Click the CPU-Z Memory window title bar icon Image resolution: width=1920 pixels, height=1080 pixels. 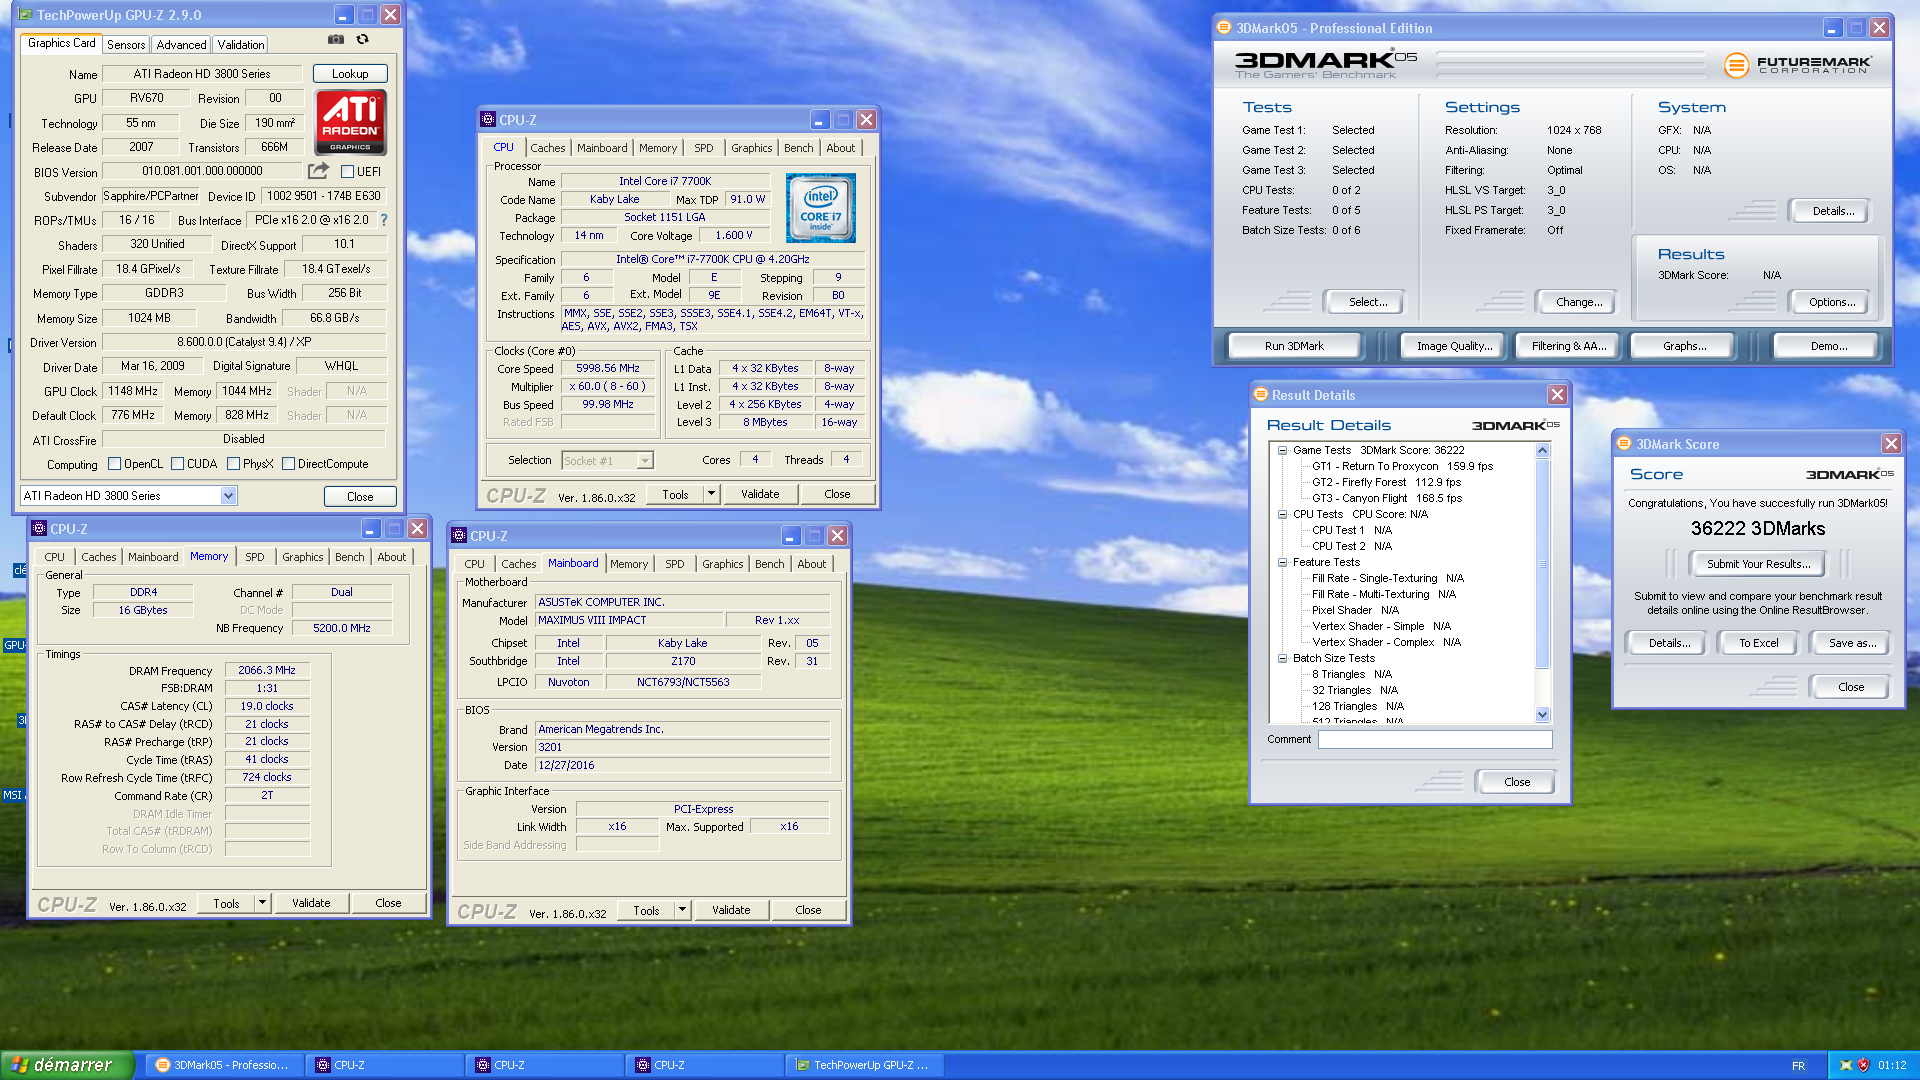pyautogui.click(x=39, y=529)
